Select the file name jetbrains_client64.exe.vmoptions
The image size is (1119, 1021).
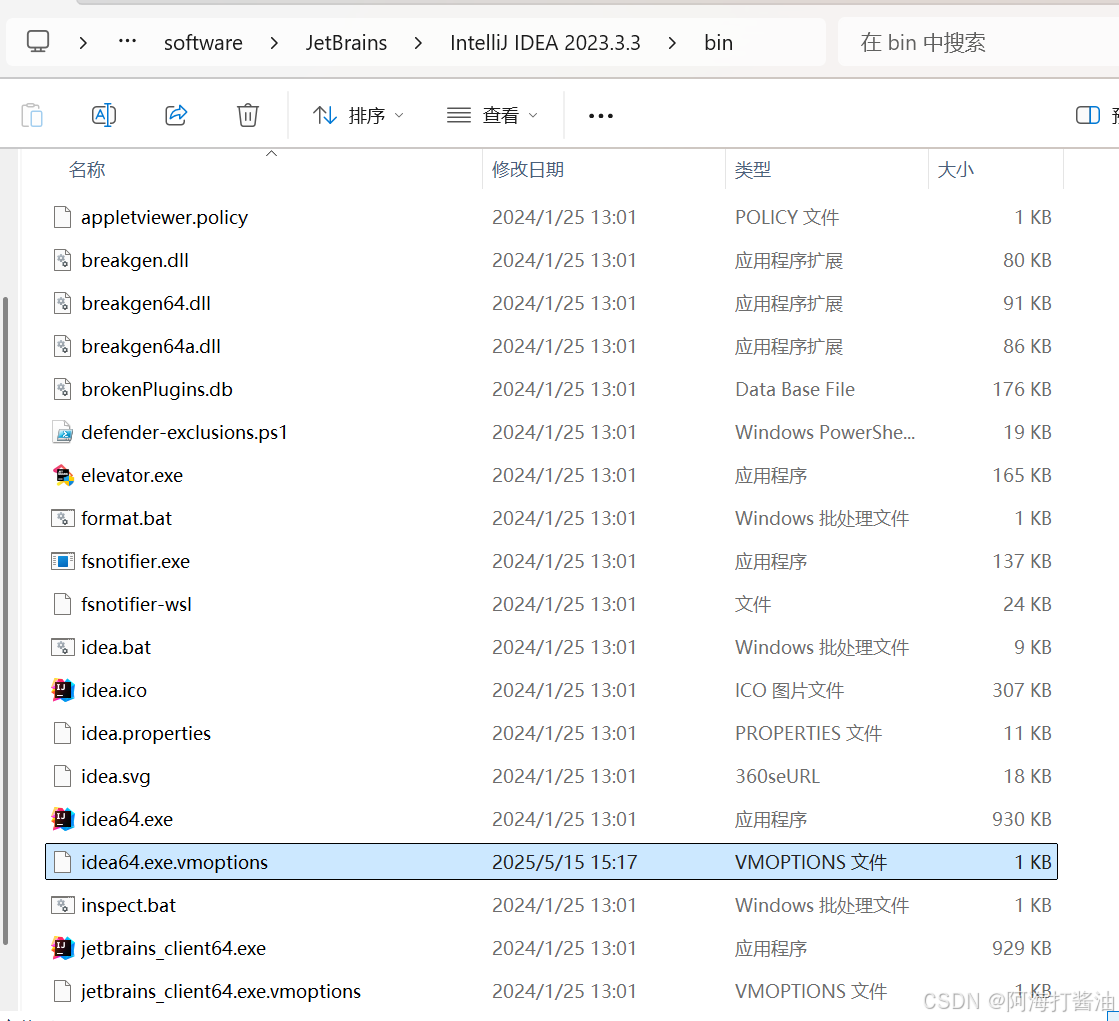click(221, 991)
